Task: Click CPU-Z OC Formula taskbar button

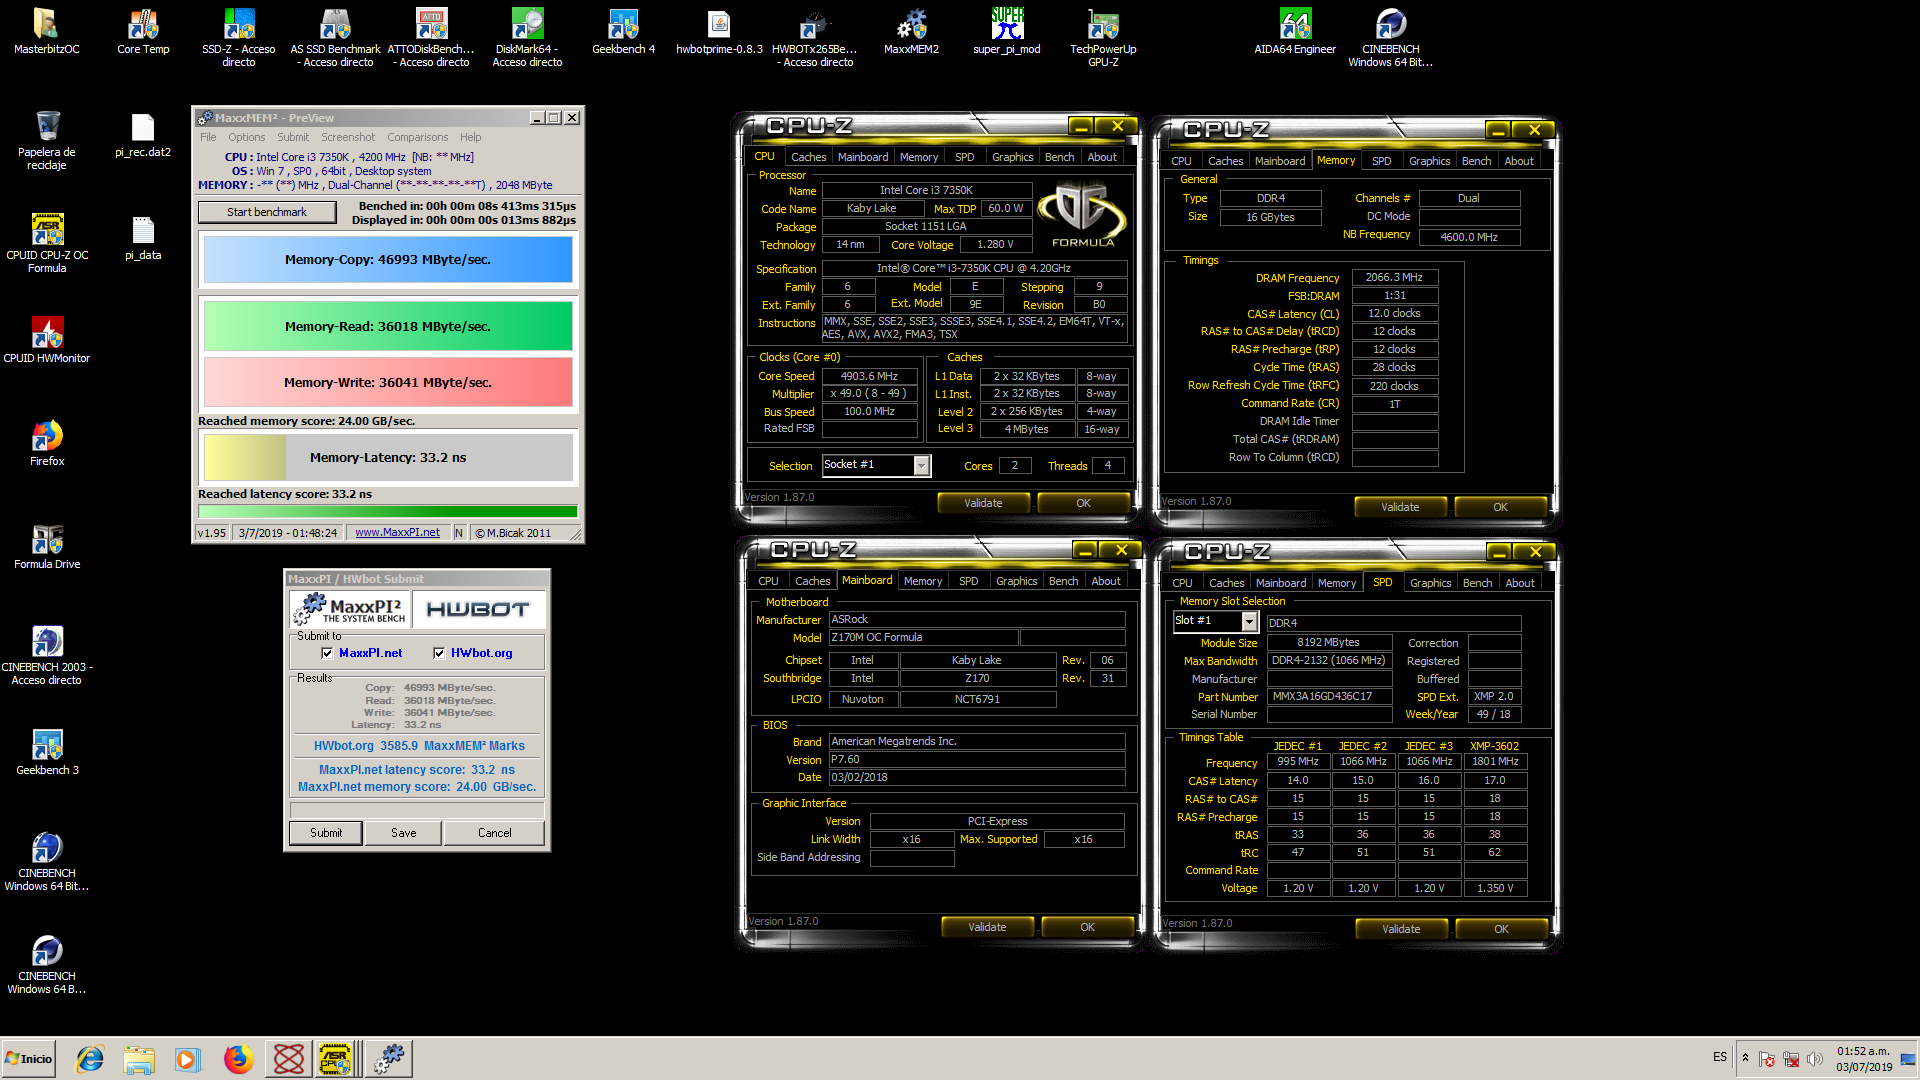Action: [336, 1059]
